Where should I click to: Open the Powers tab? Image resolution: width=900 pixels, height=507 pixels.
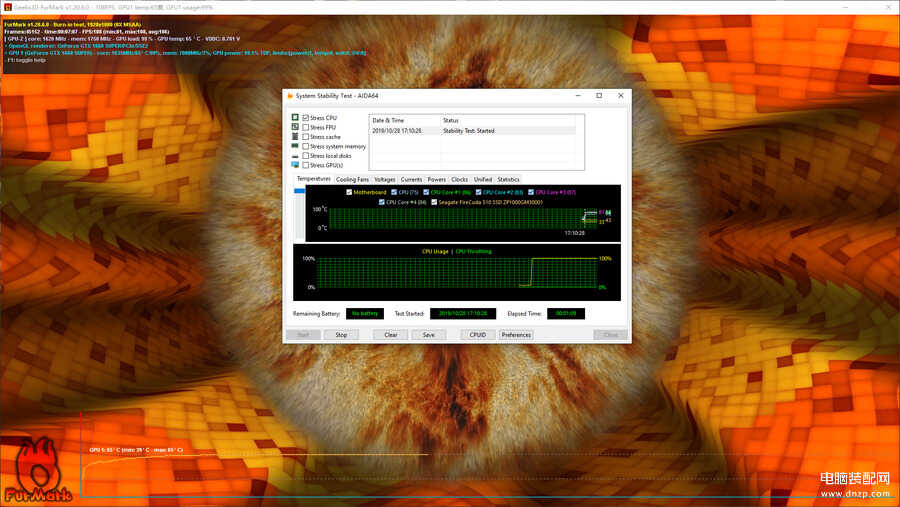coord(436,180)
